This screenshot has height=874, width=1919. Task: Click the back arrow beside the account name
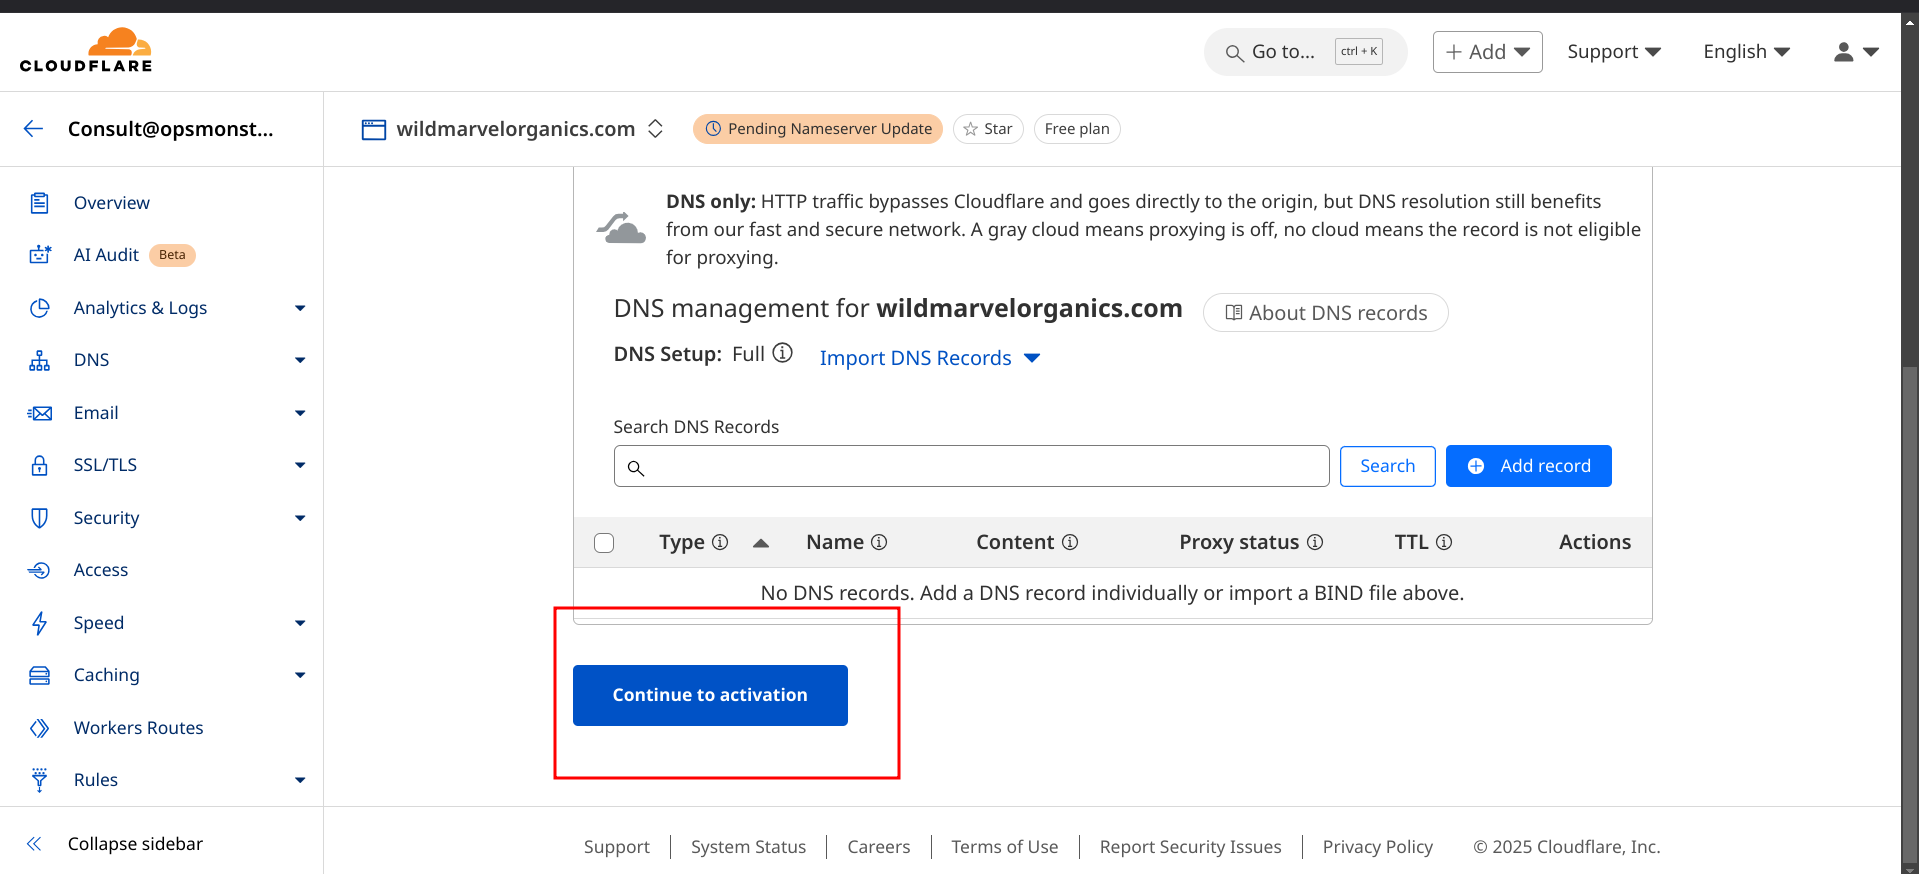[34, 129]
